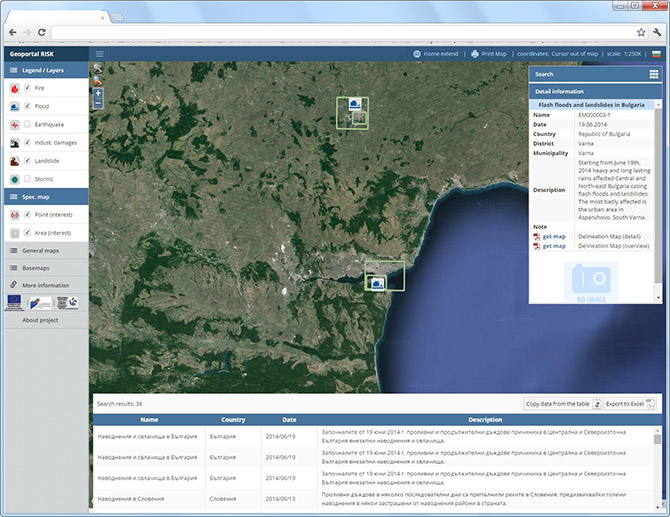Zoom in with the map plus button

click(x=98, y=93)
